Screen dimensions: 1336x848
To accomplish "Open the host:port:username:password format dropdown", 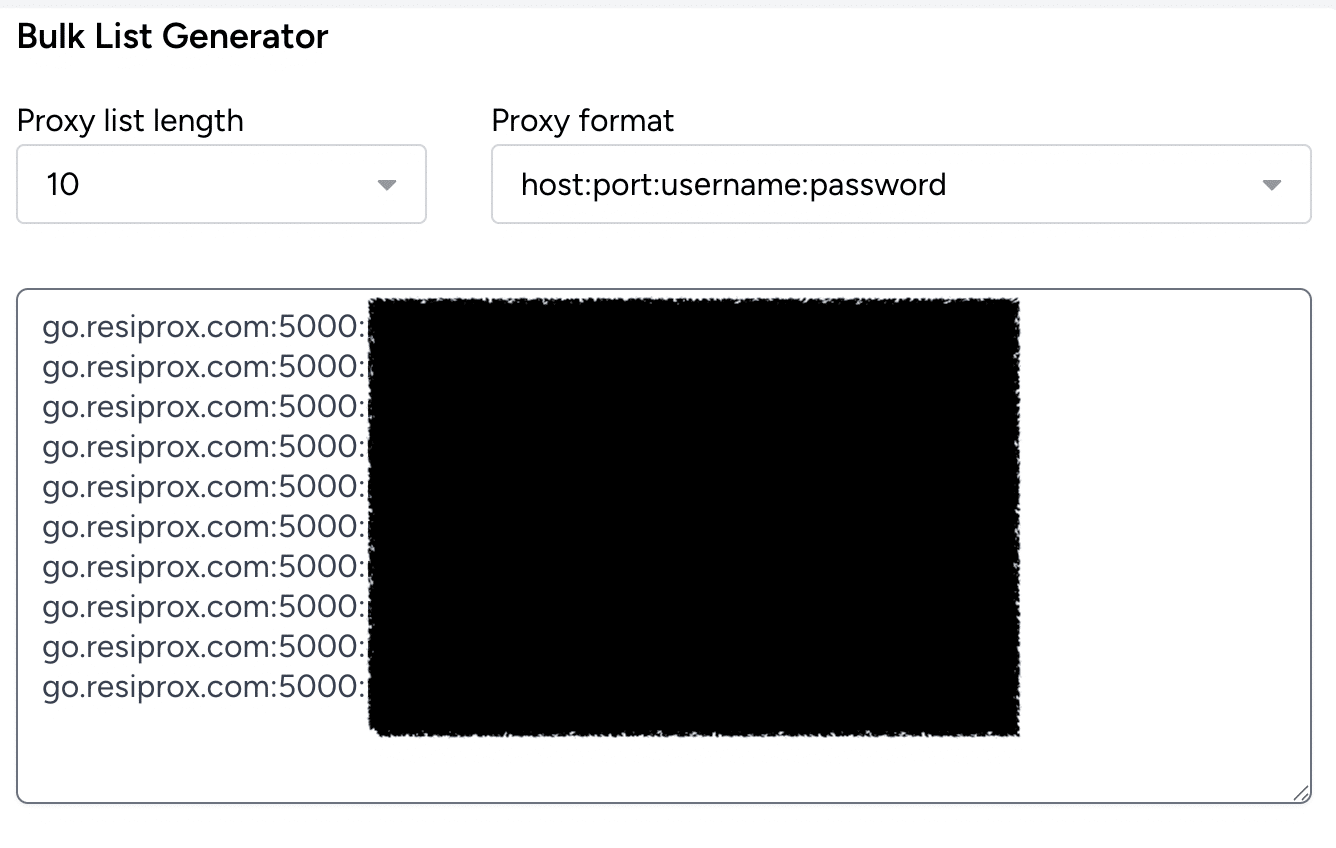I will tap(901, 184).
